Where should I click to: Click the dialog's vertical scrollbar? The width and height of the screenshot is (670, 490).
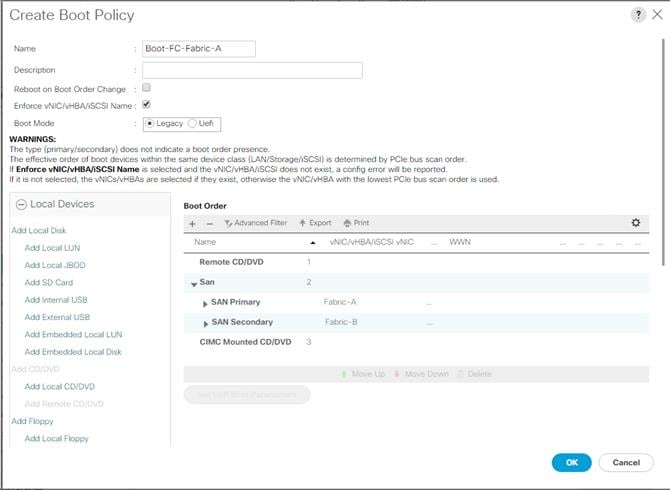point(663,152)
